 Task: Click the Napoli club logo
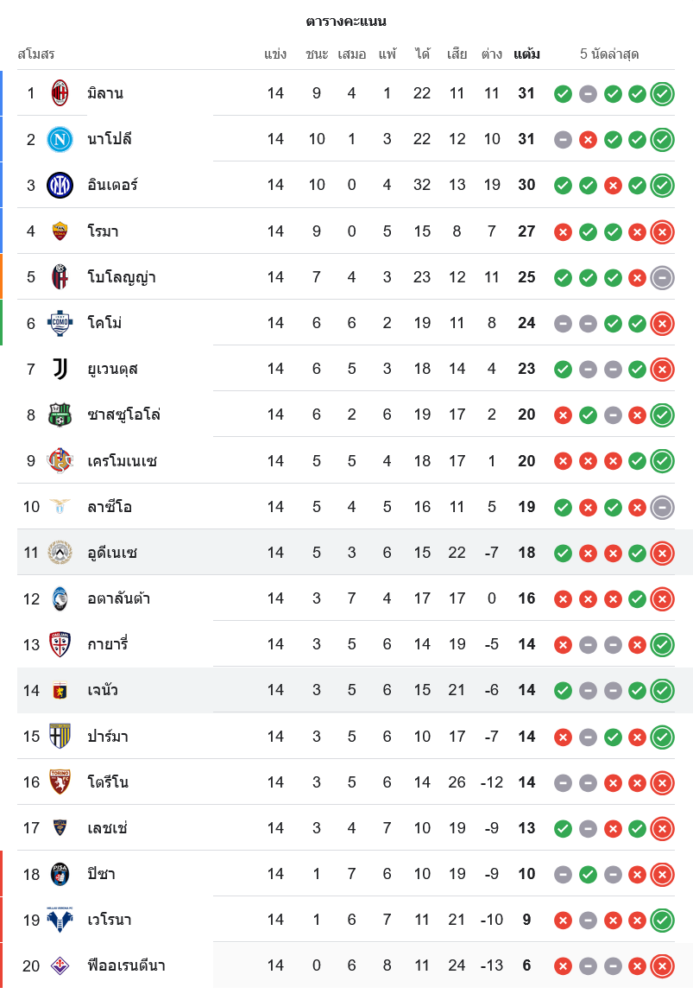(x=60, y=139)
